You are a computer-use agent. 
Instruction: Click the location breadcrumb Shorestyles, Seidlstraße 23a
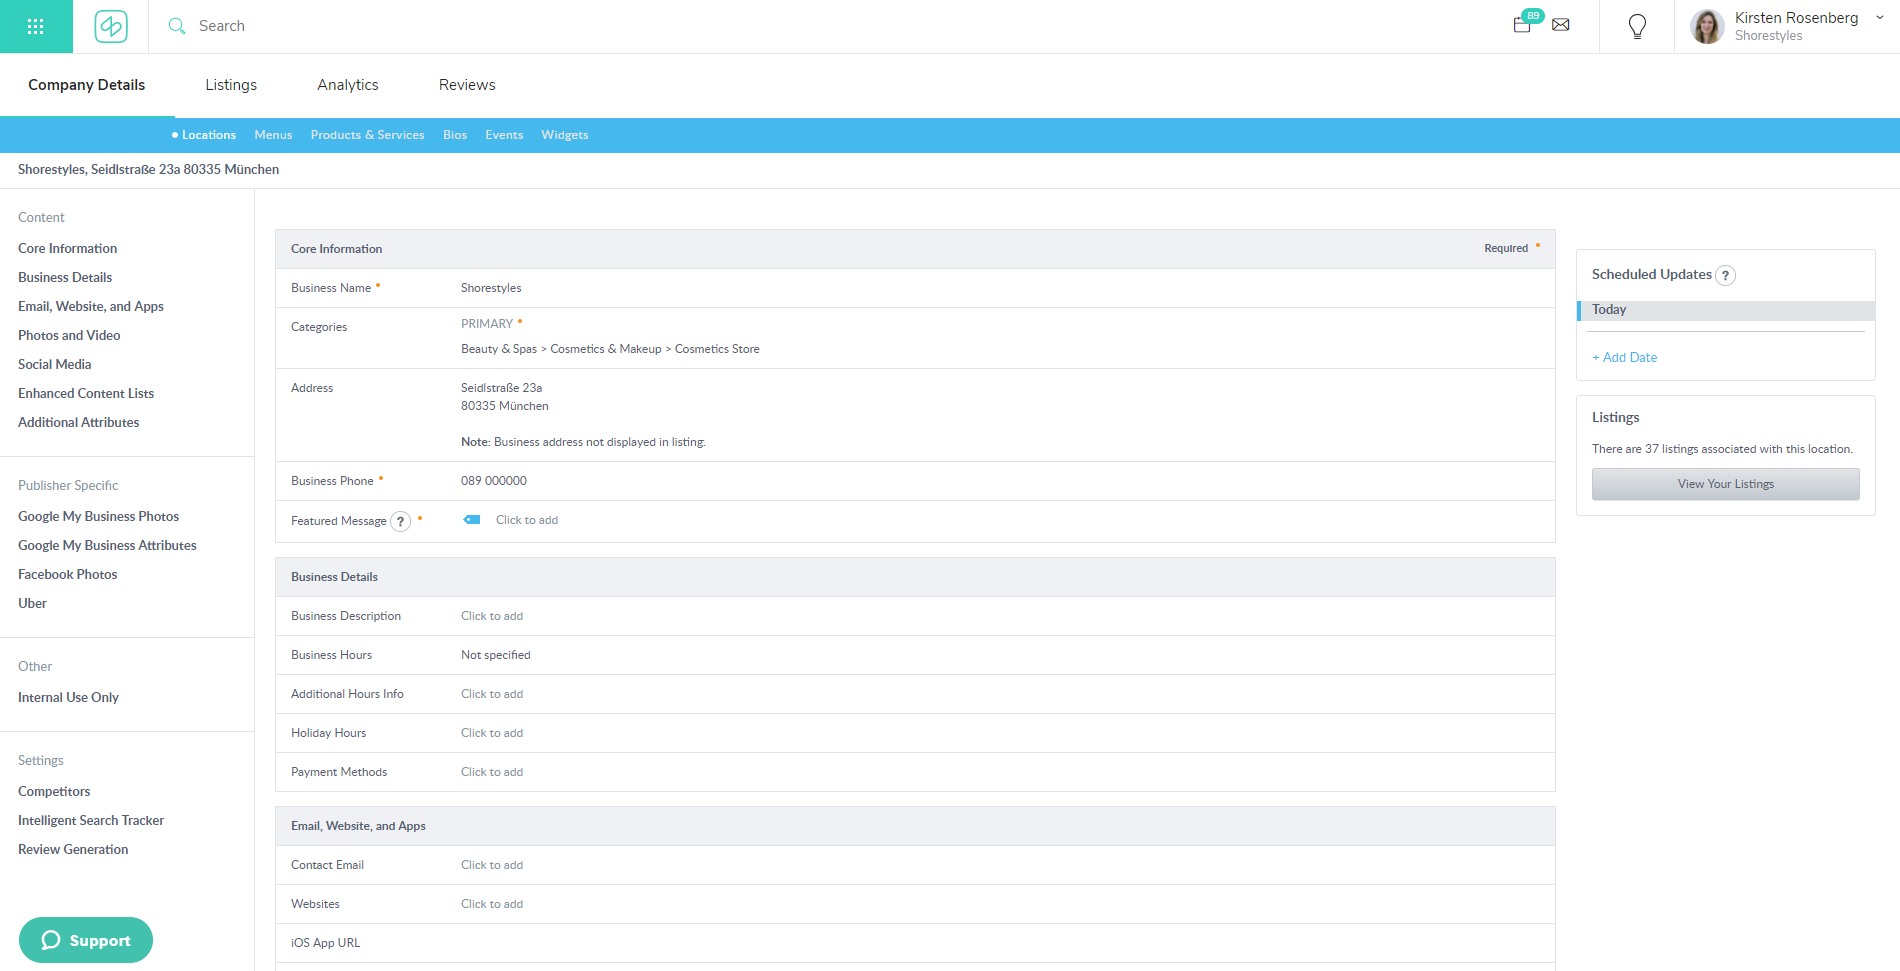[148, 170]
